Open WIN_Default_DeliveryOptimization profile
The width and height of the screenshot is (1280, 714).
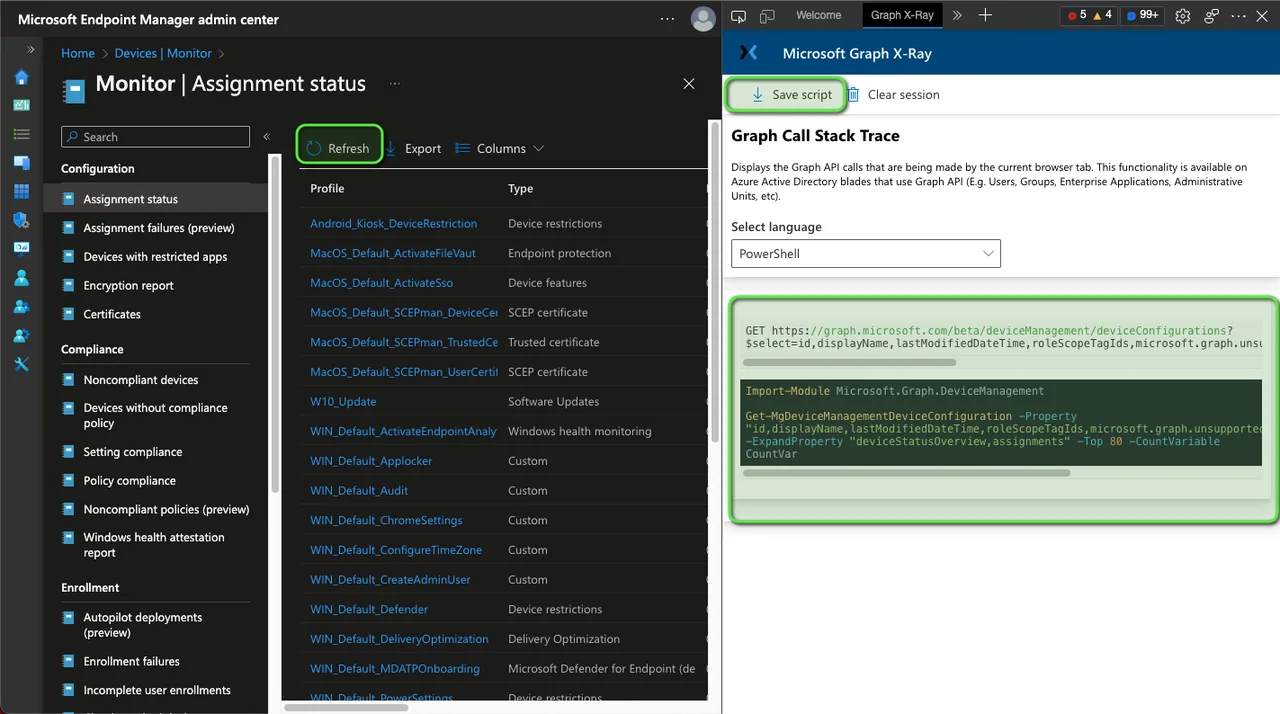click(x=399, y=639)
